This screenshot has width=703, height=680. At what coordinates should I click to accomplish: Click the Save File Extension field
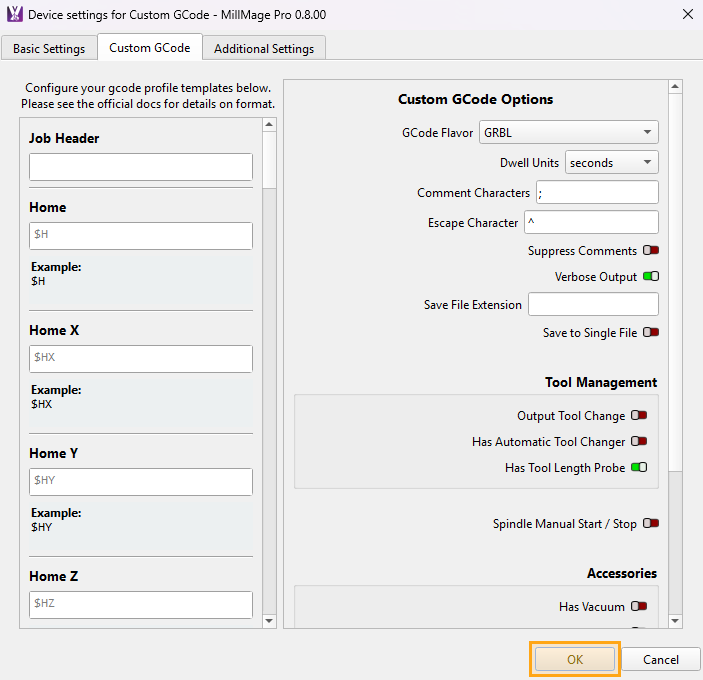click(x=593, y=304)
